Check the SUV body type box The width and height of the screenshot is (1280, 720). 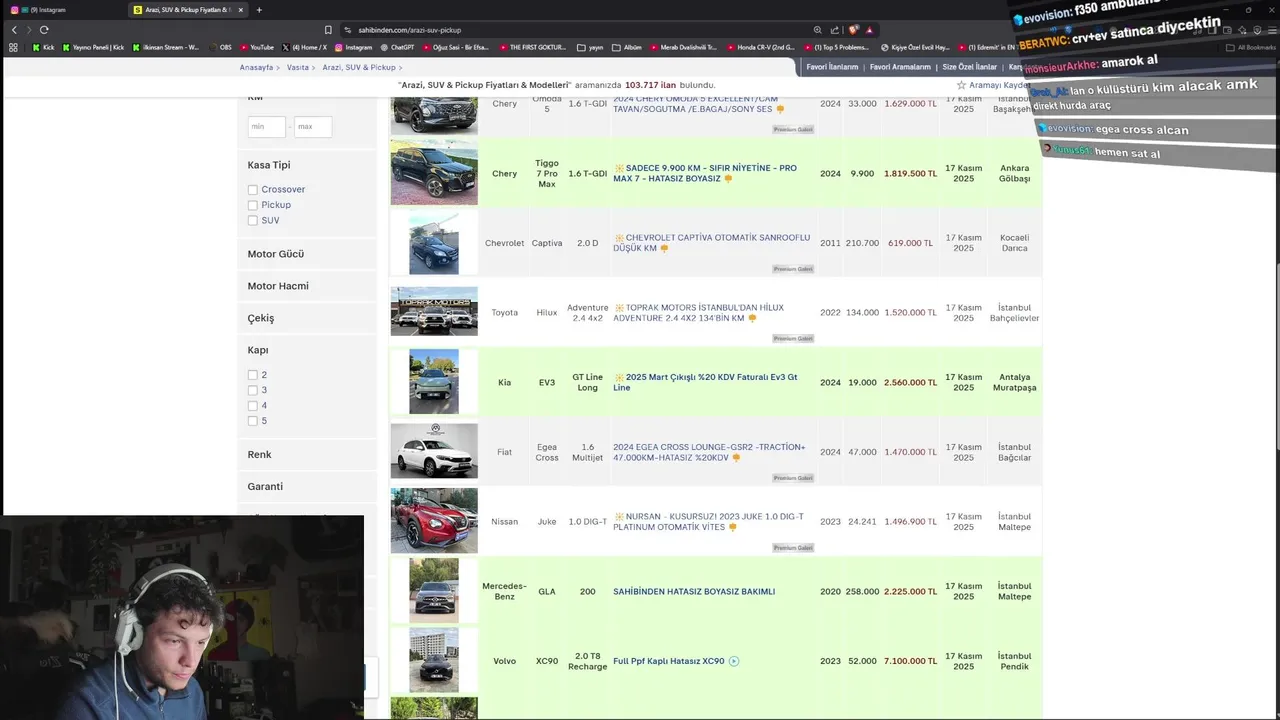pos(253,221)
